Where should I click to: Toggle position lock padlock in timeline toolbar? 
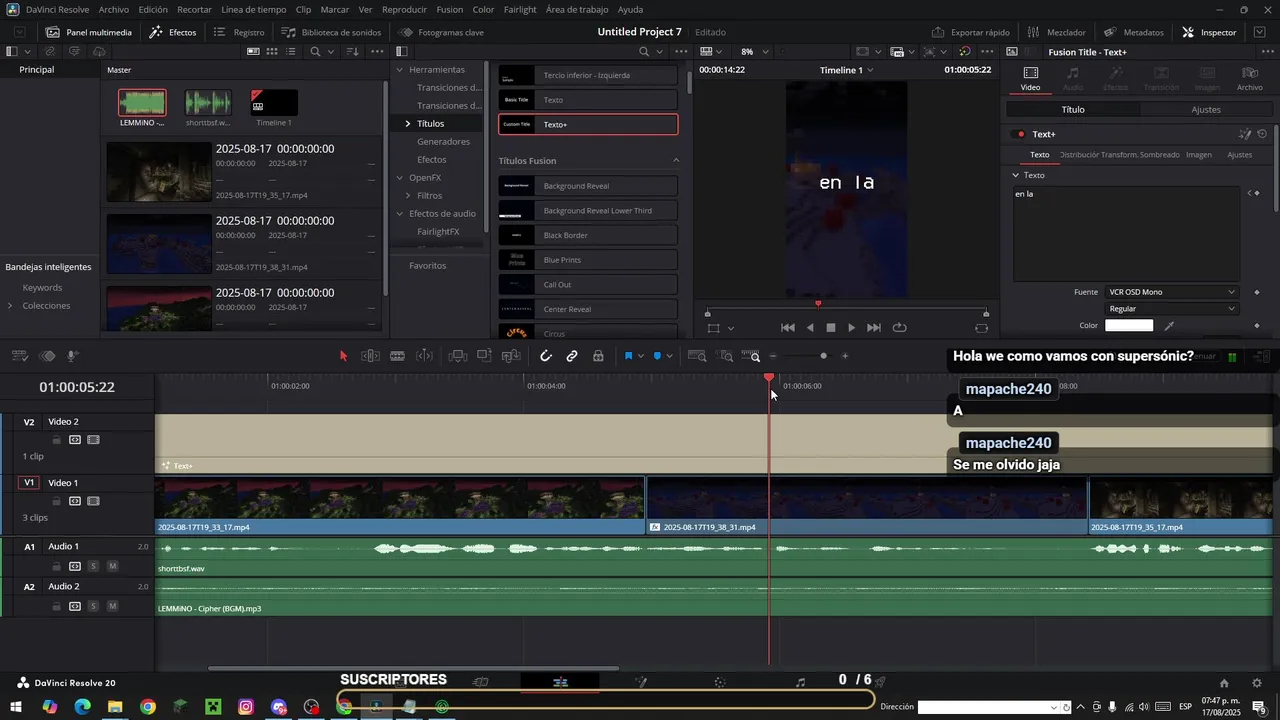(x=598, y=356)
